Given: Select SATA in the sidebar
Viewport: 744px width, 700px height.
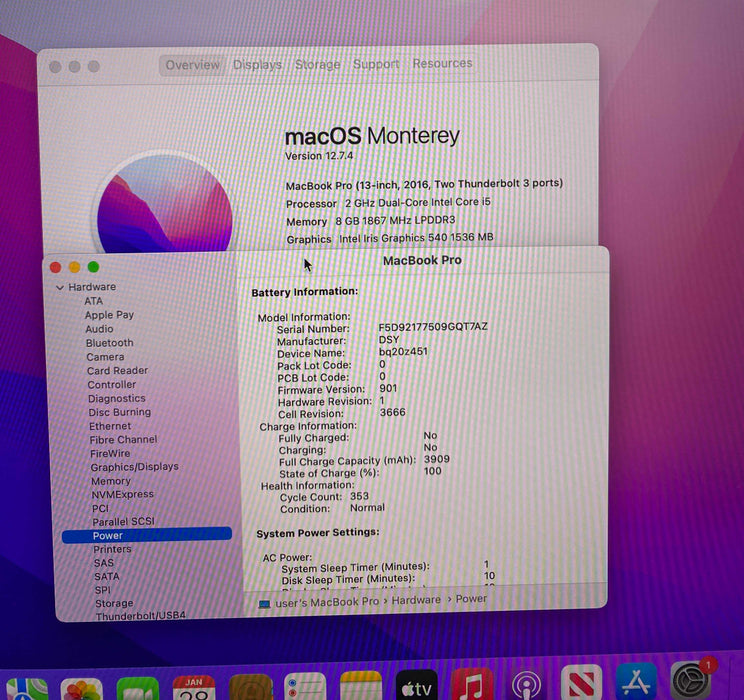Looking at the screenshot, I should [107, 577].
